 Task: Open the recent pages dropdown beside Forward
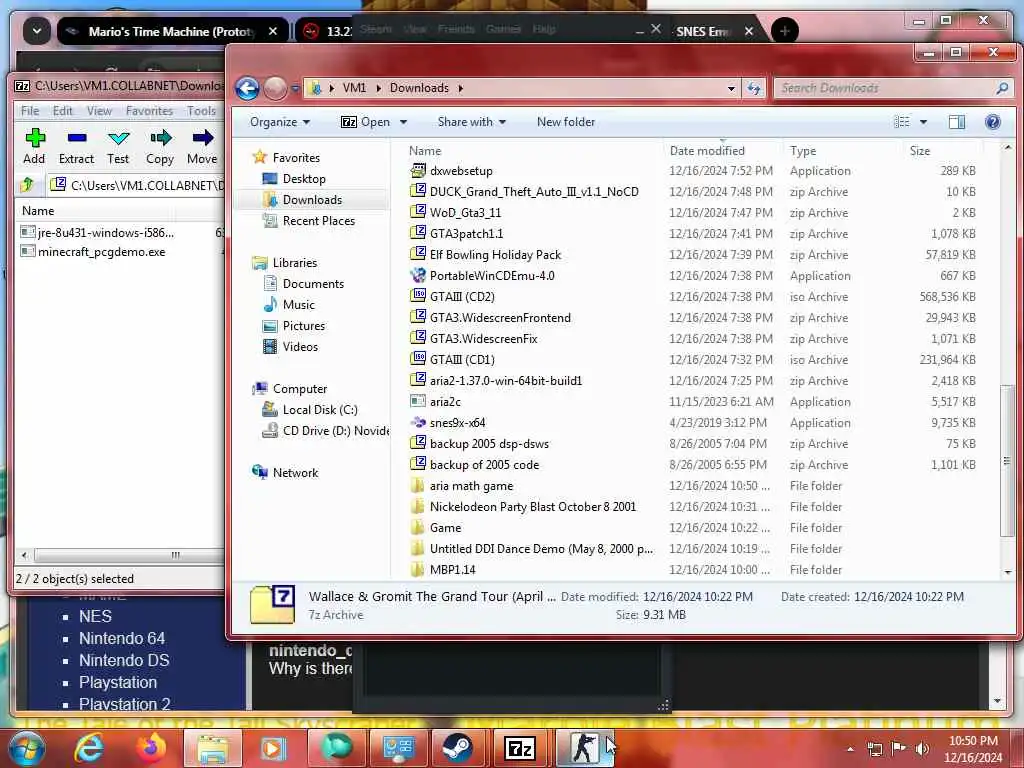[295, 88]
